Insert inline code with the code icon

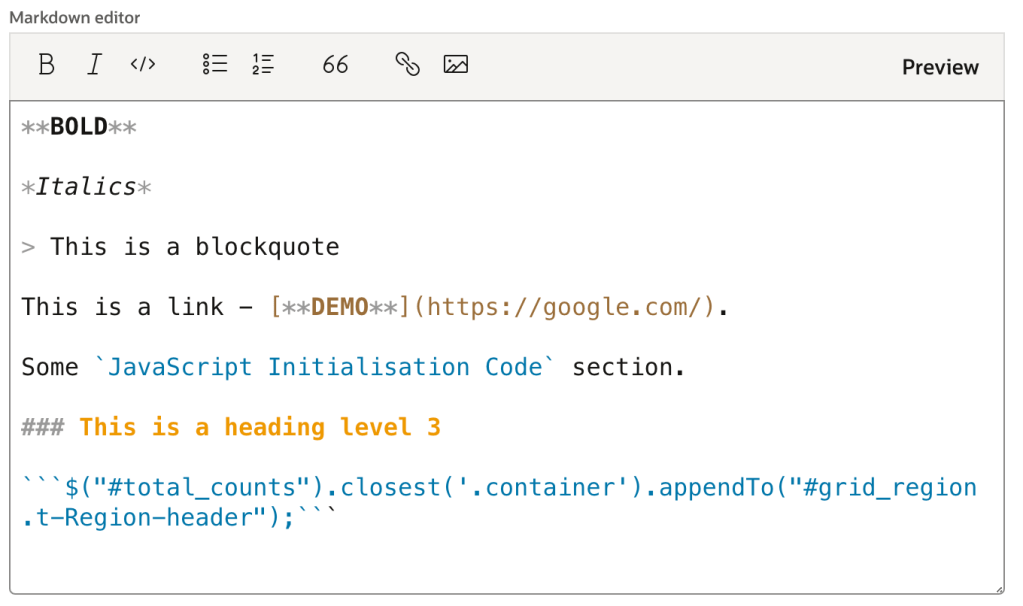coord(143,65)
